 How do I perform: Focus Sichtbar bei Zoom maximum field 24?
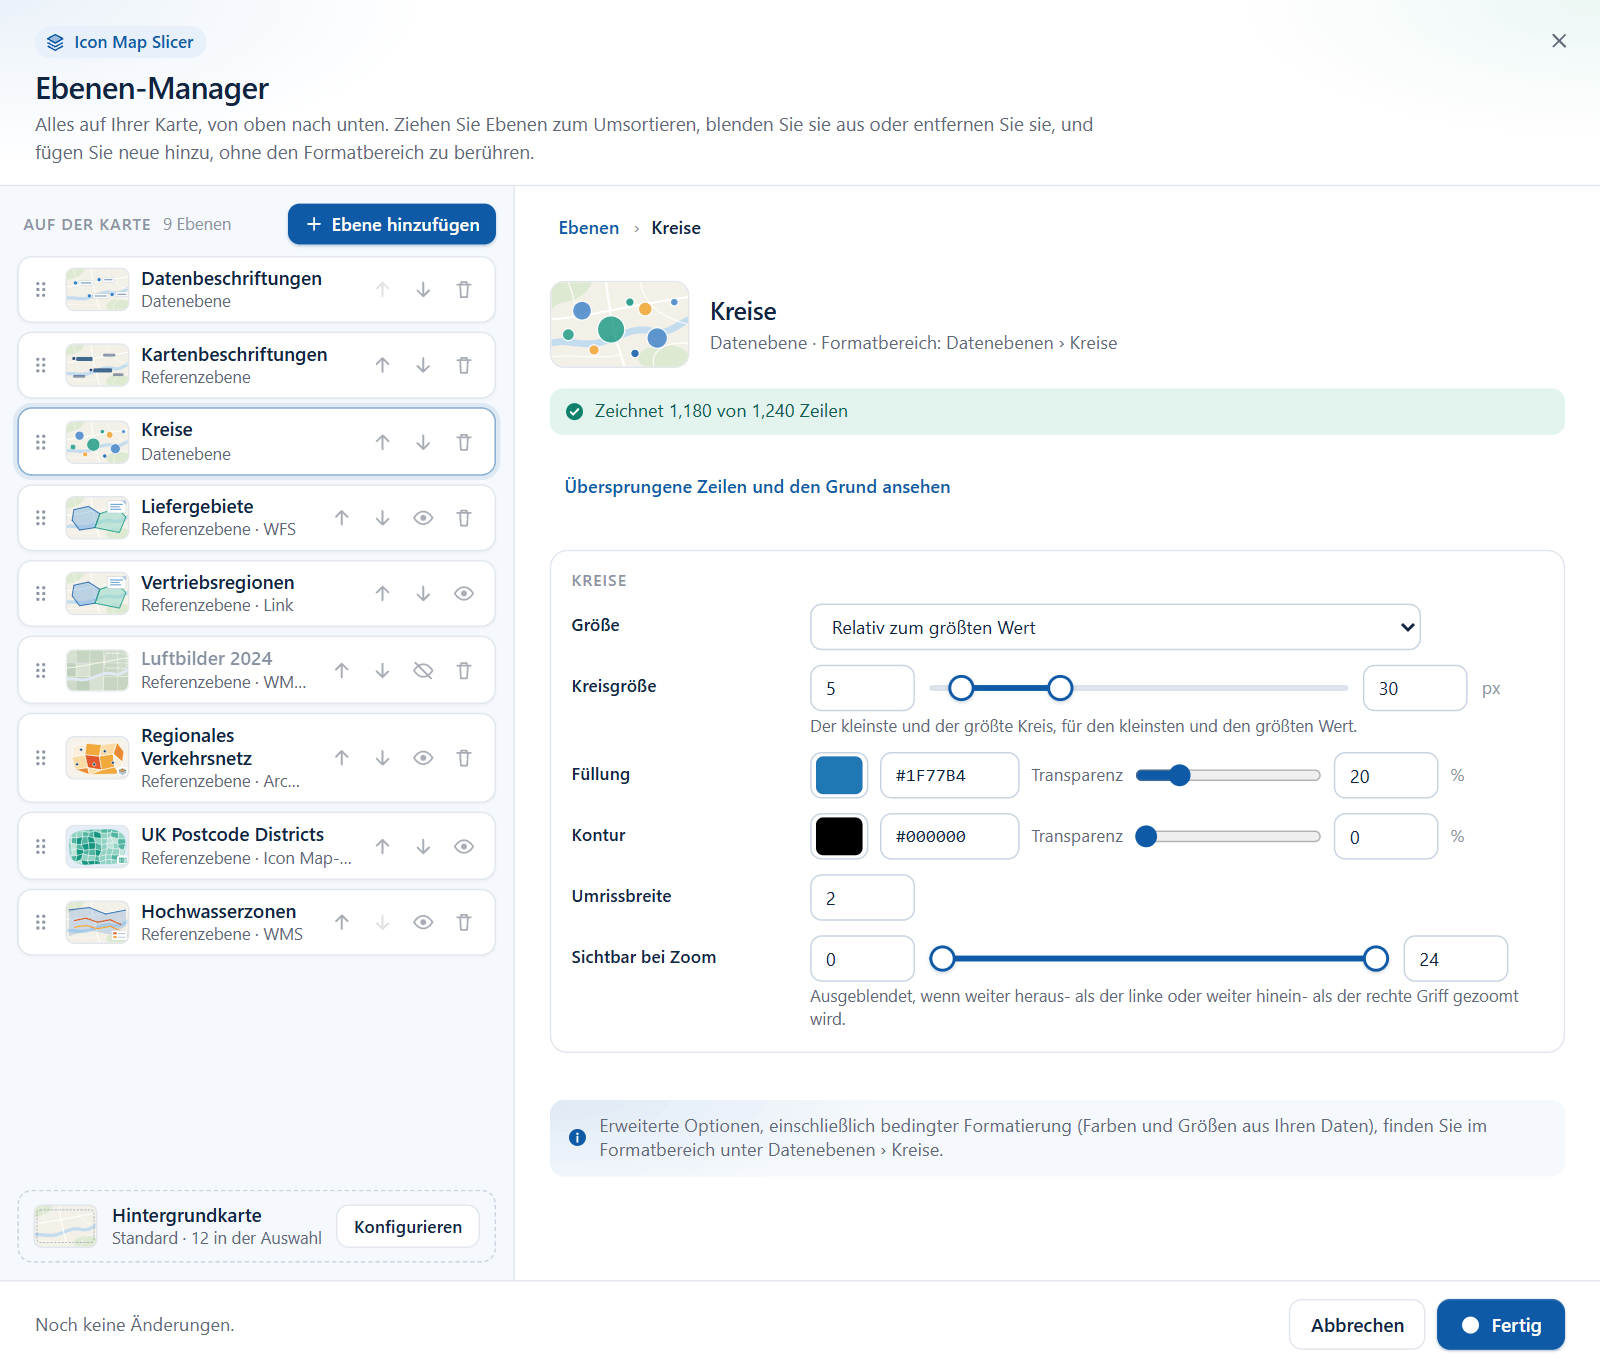click(1456, 959)
